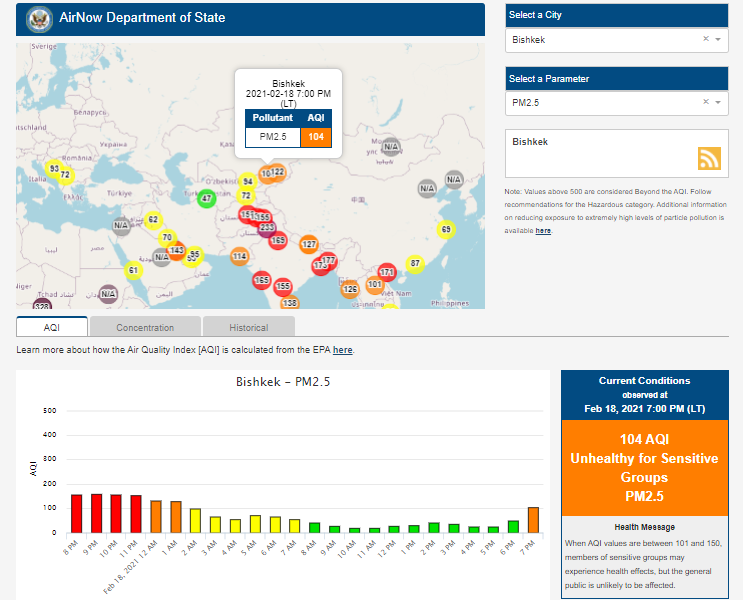Switch to the Concentration tab
This screenshot has width=743, height=600.
pyautogui.click(x=145, y=327)
